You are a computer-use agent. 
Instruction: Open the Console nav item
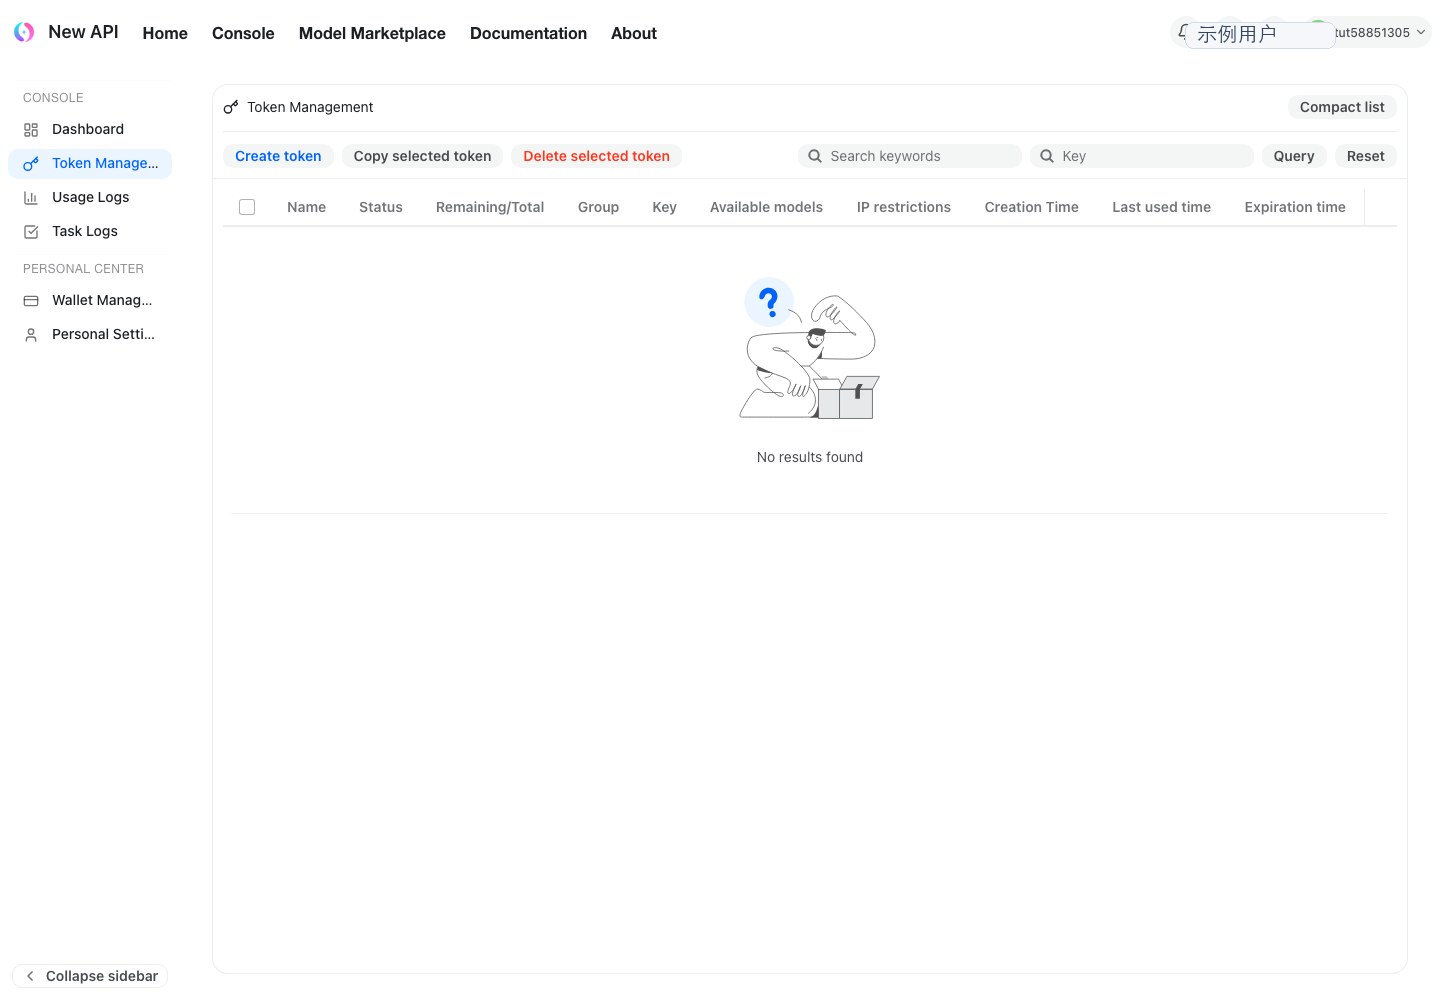243,33
